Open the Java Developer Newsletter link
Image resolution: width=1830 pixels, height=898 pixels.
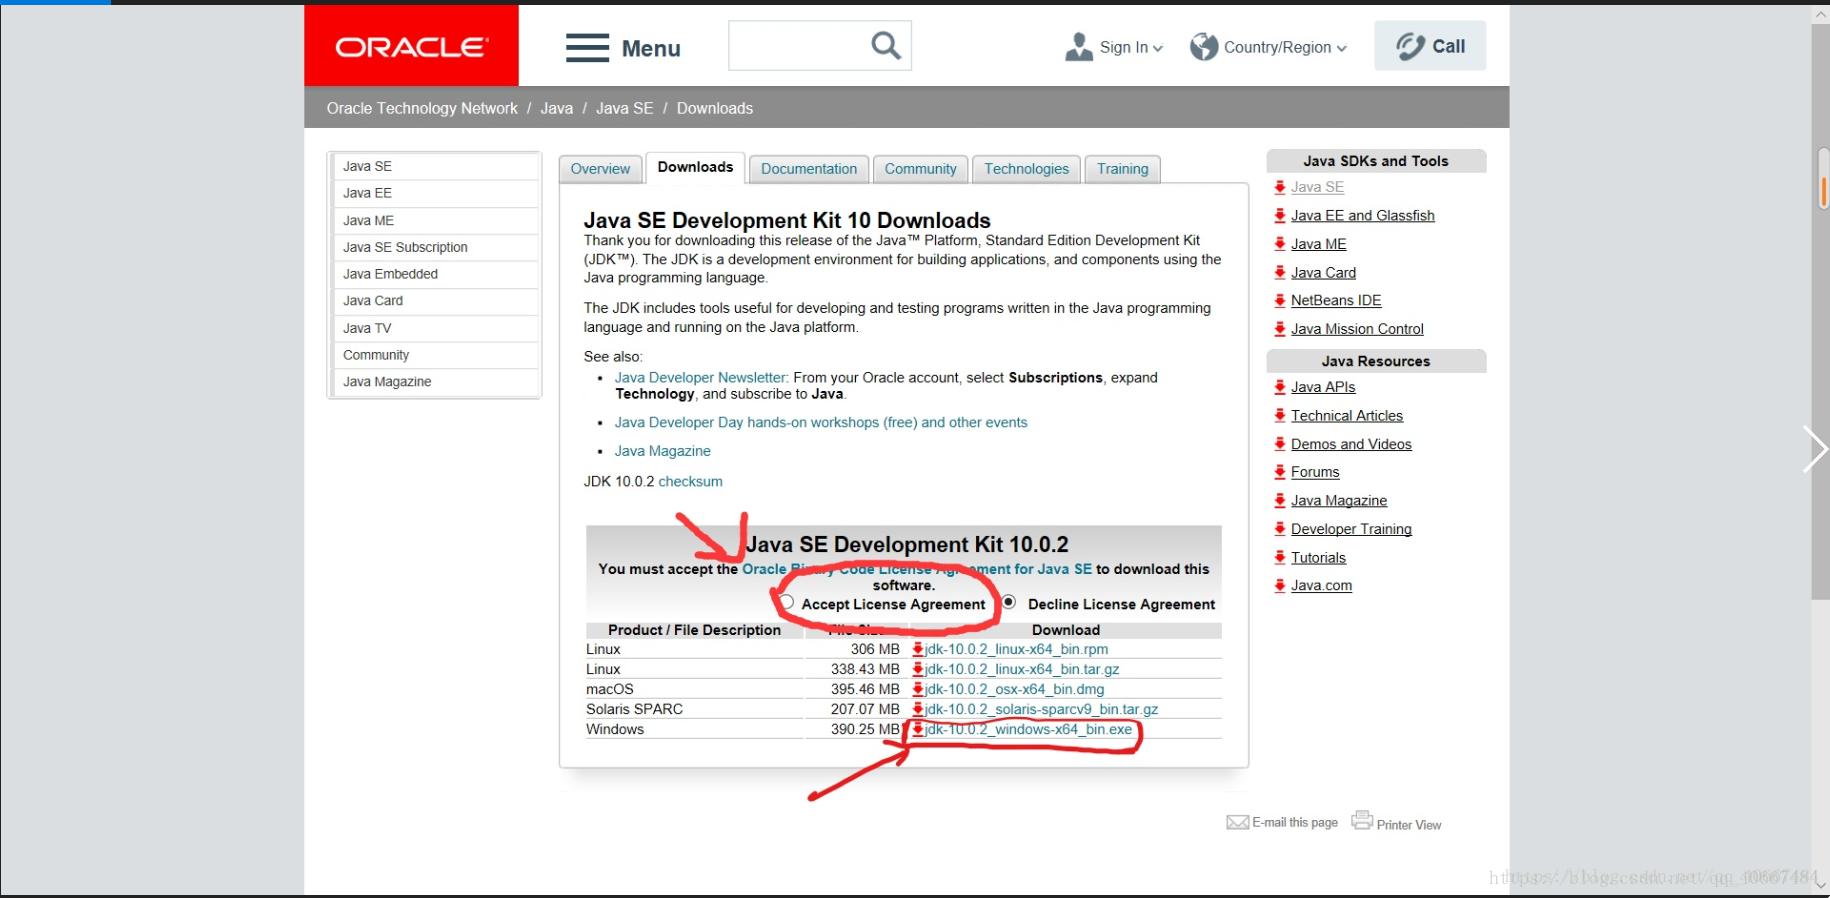[701, 377]
